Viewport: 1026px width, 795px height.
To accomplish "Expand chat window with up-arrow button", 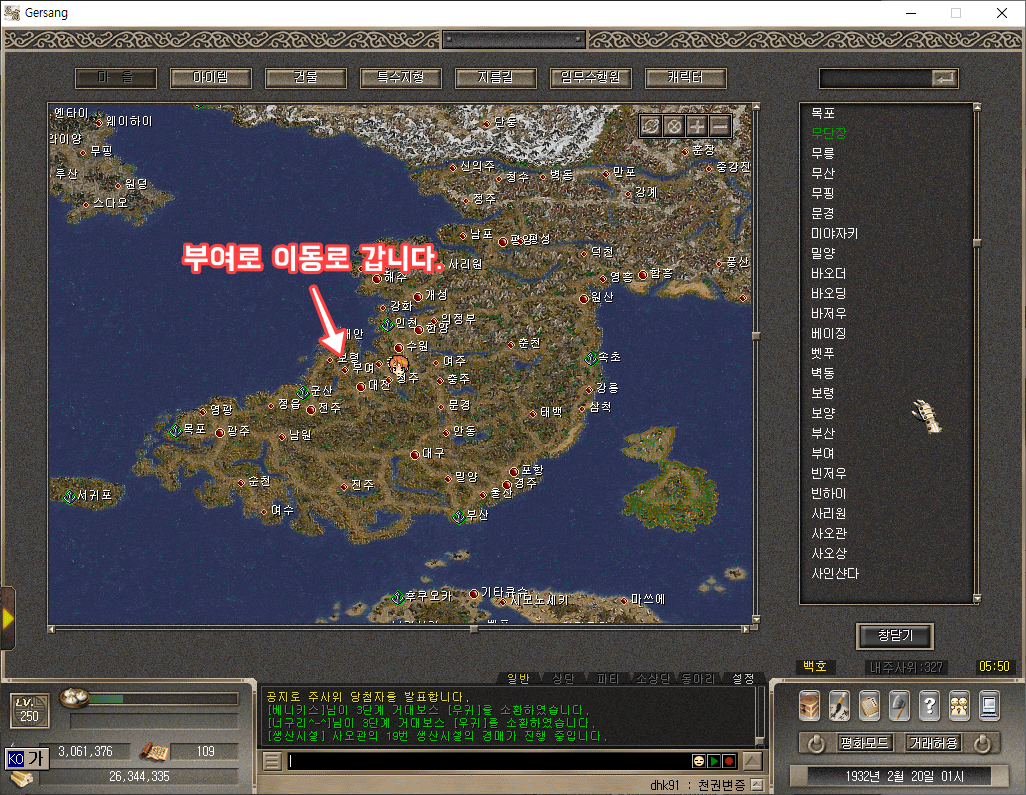I will (x=752, y=761).
